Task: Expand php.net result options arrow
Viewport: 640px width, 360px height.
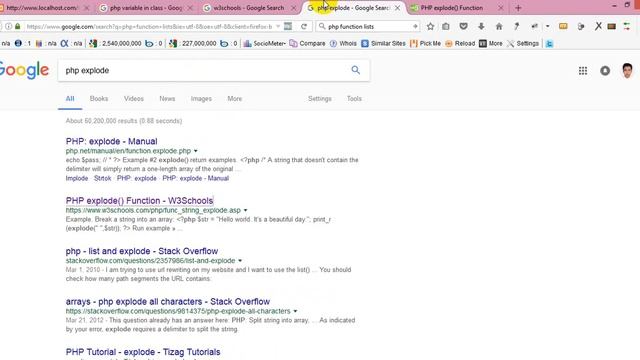Action: tap(196, 151)
